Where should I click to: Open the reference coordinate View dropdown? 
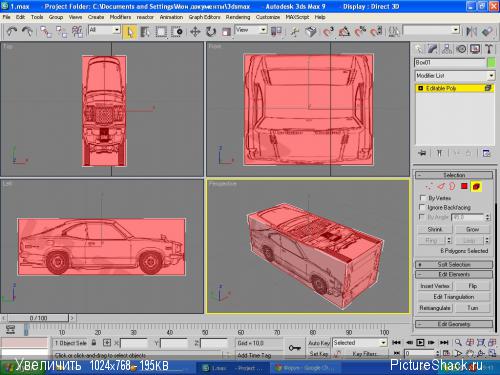pyautogui.click(x=251, y=30)
